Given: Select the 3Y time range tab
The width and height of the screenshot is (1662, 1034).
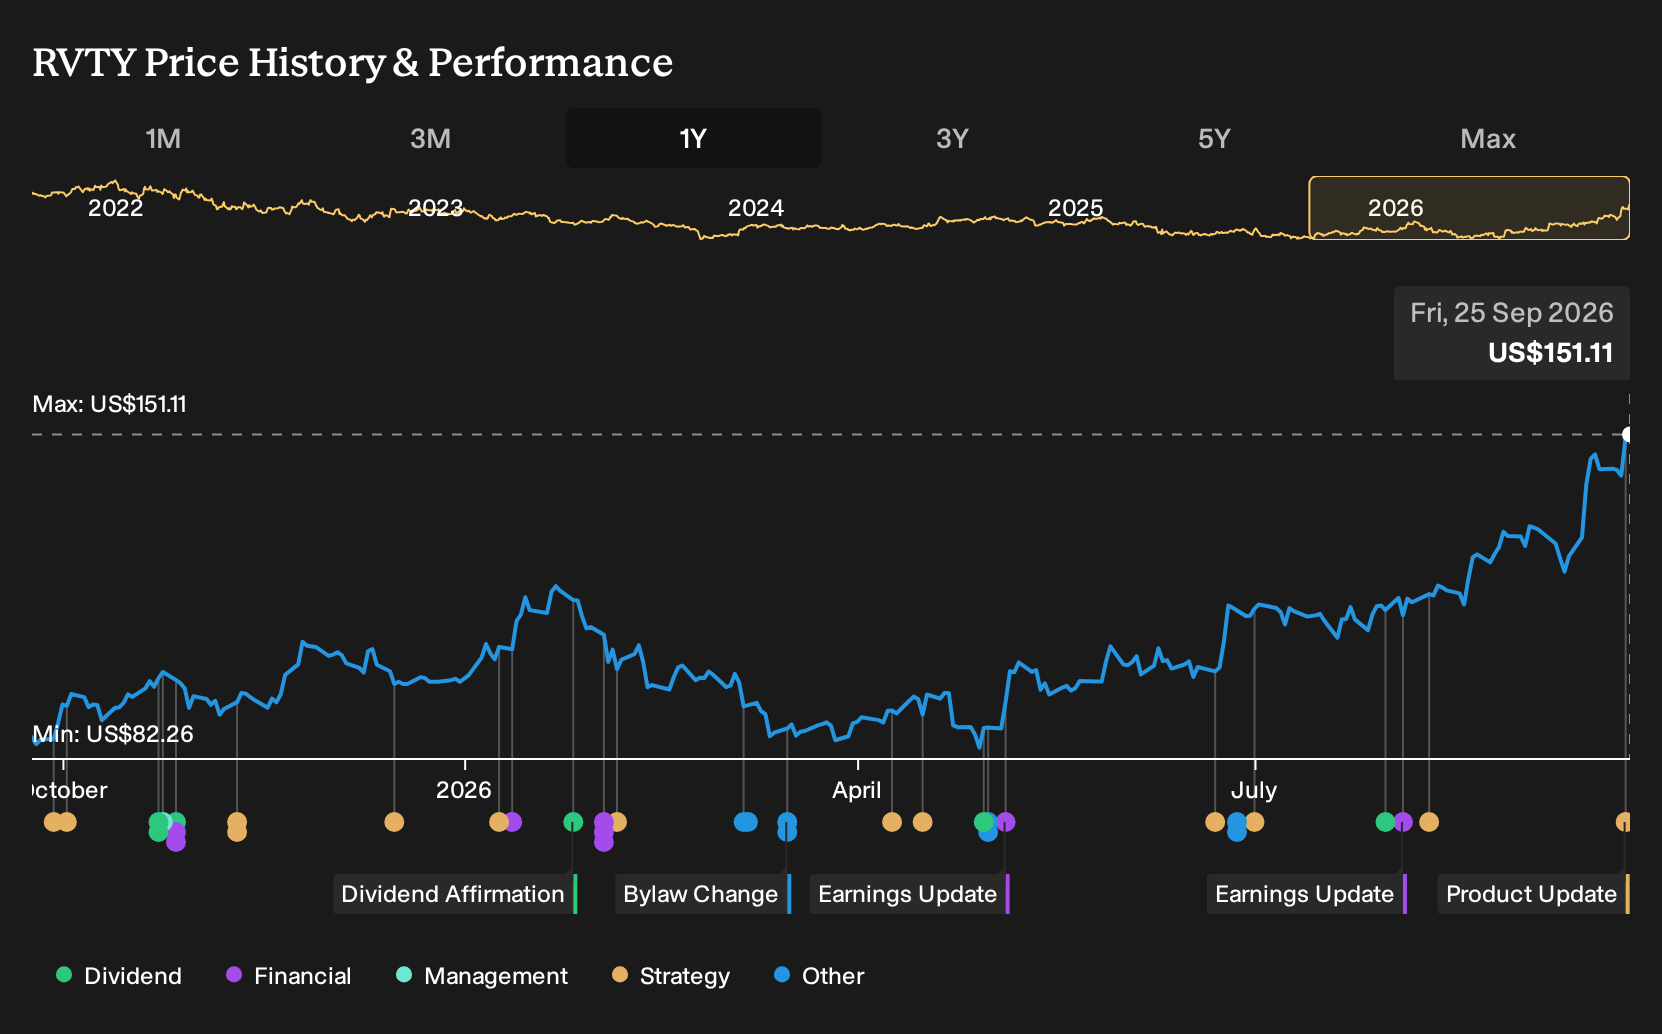Looking at the screenshot, I should coord(952,138).
